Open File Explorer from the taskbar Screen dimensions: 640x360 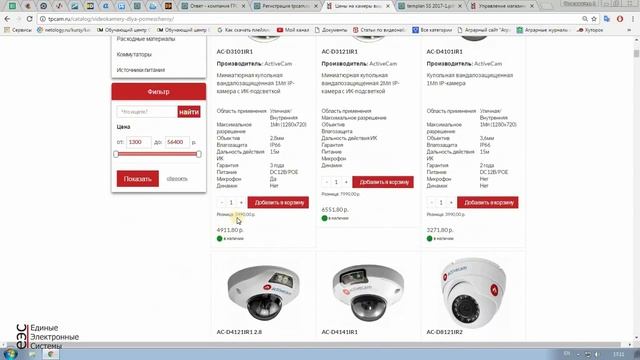32,354
